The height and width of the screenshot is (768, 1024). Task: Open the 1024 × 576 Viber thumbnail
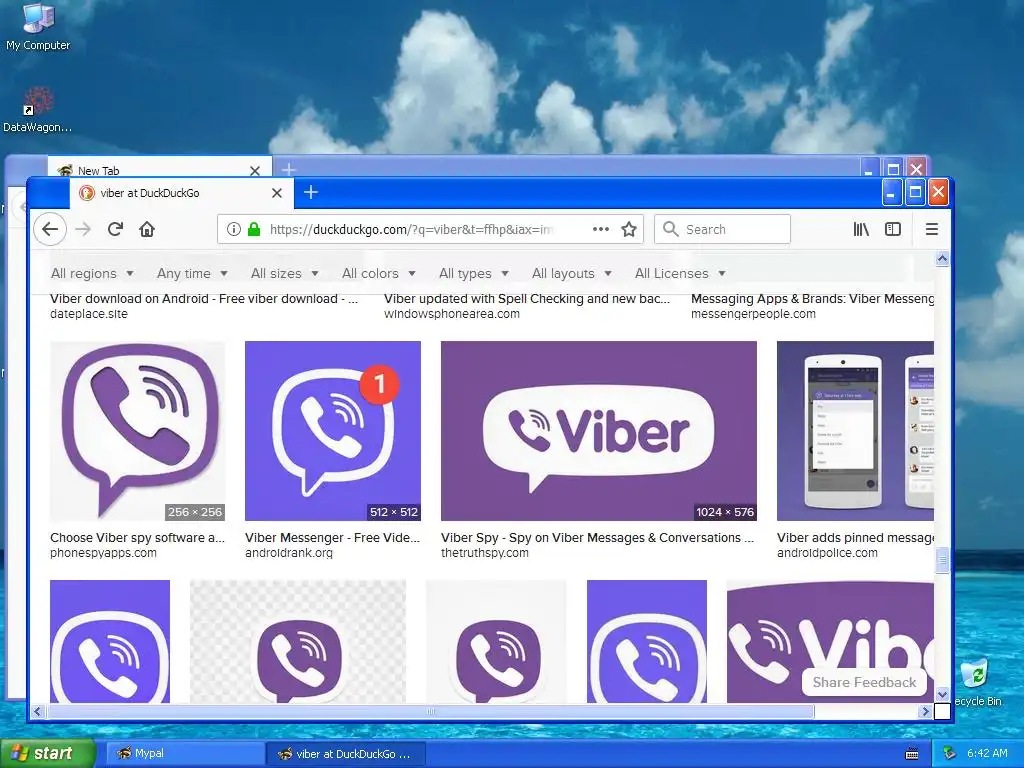tap(599, 431)
